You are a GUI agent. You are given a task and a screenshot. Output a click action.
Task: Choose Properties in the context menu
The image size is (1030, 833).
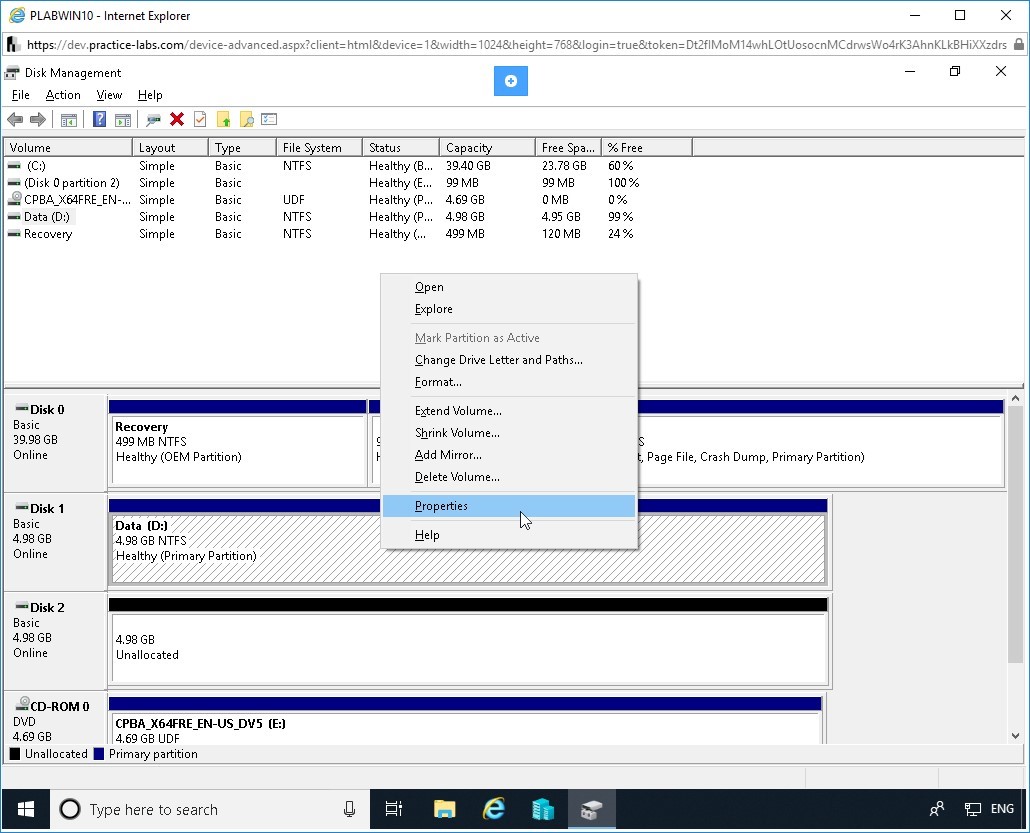click(x=509, y=507)
